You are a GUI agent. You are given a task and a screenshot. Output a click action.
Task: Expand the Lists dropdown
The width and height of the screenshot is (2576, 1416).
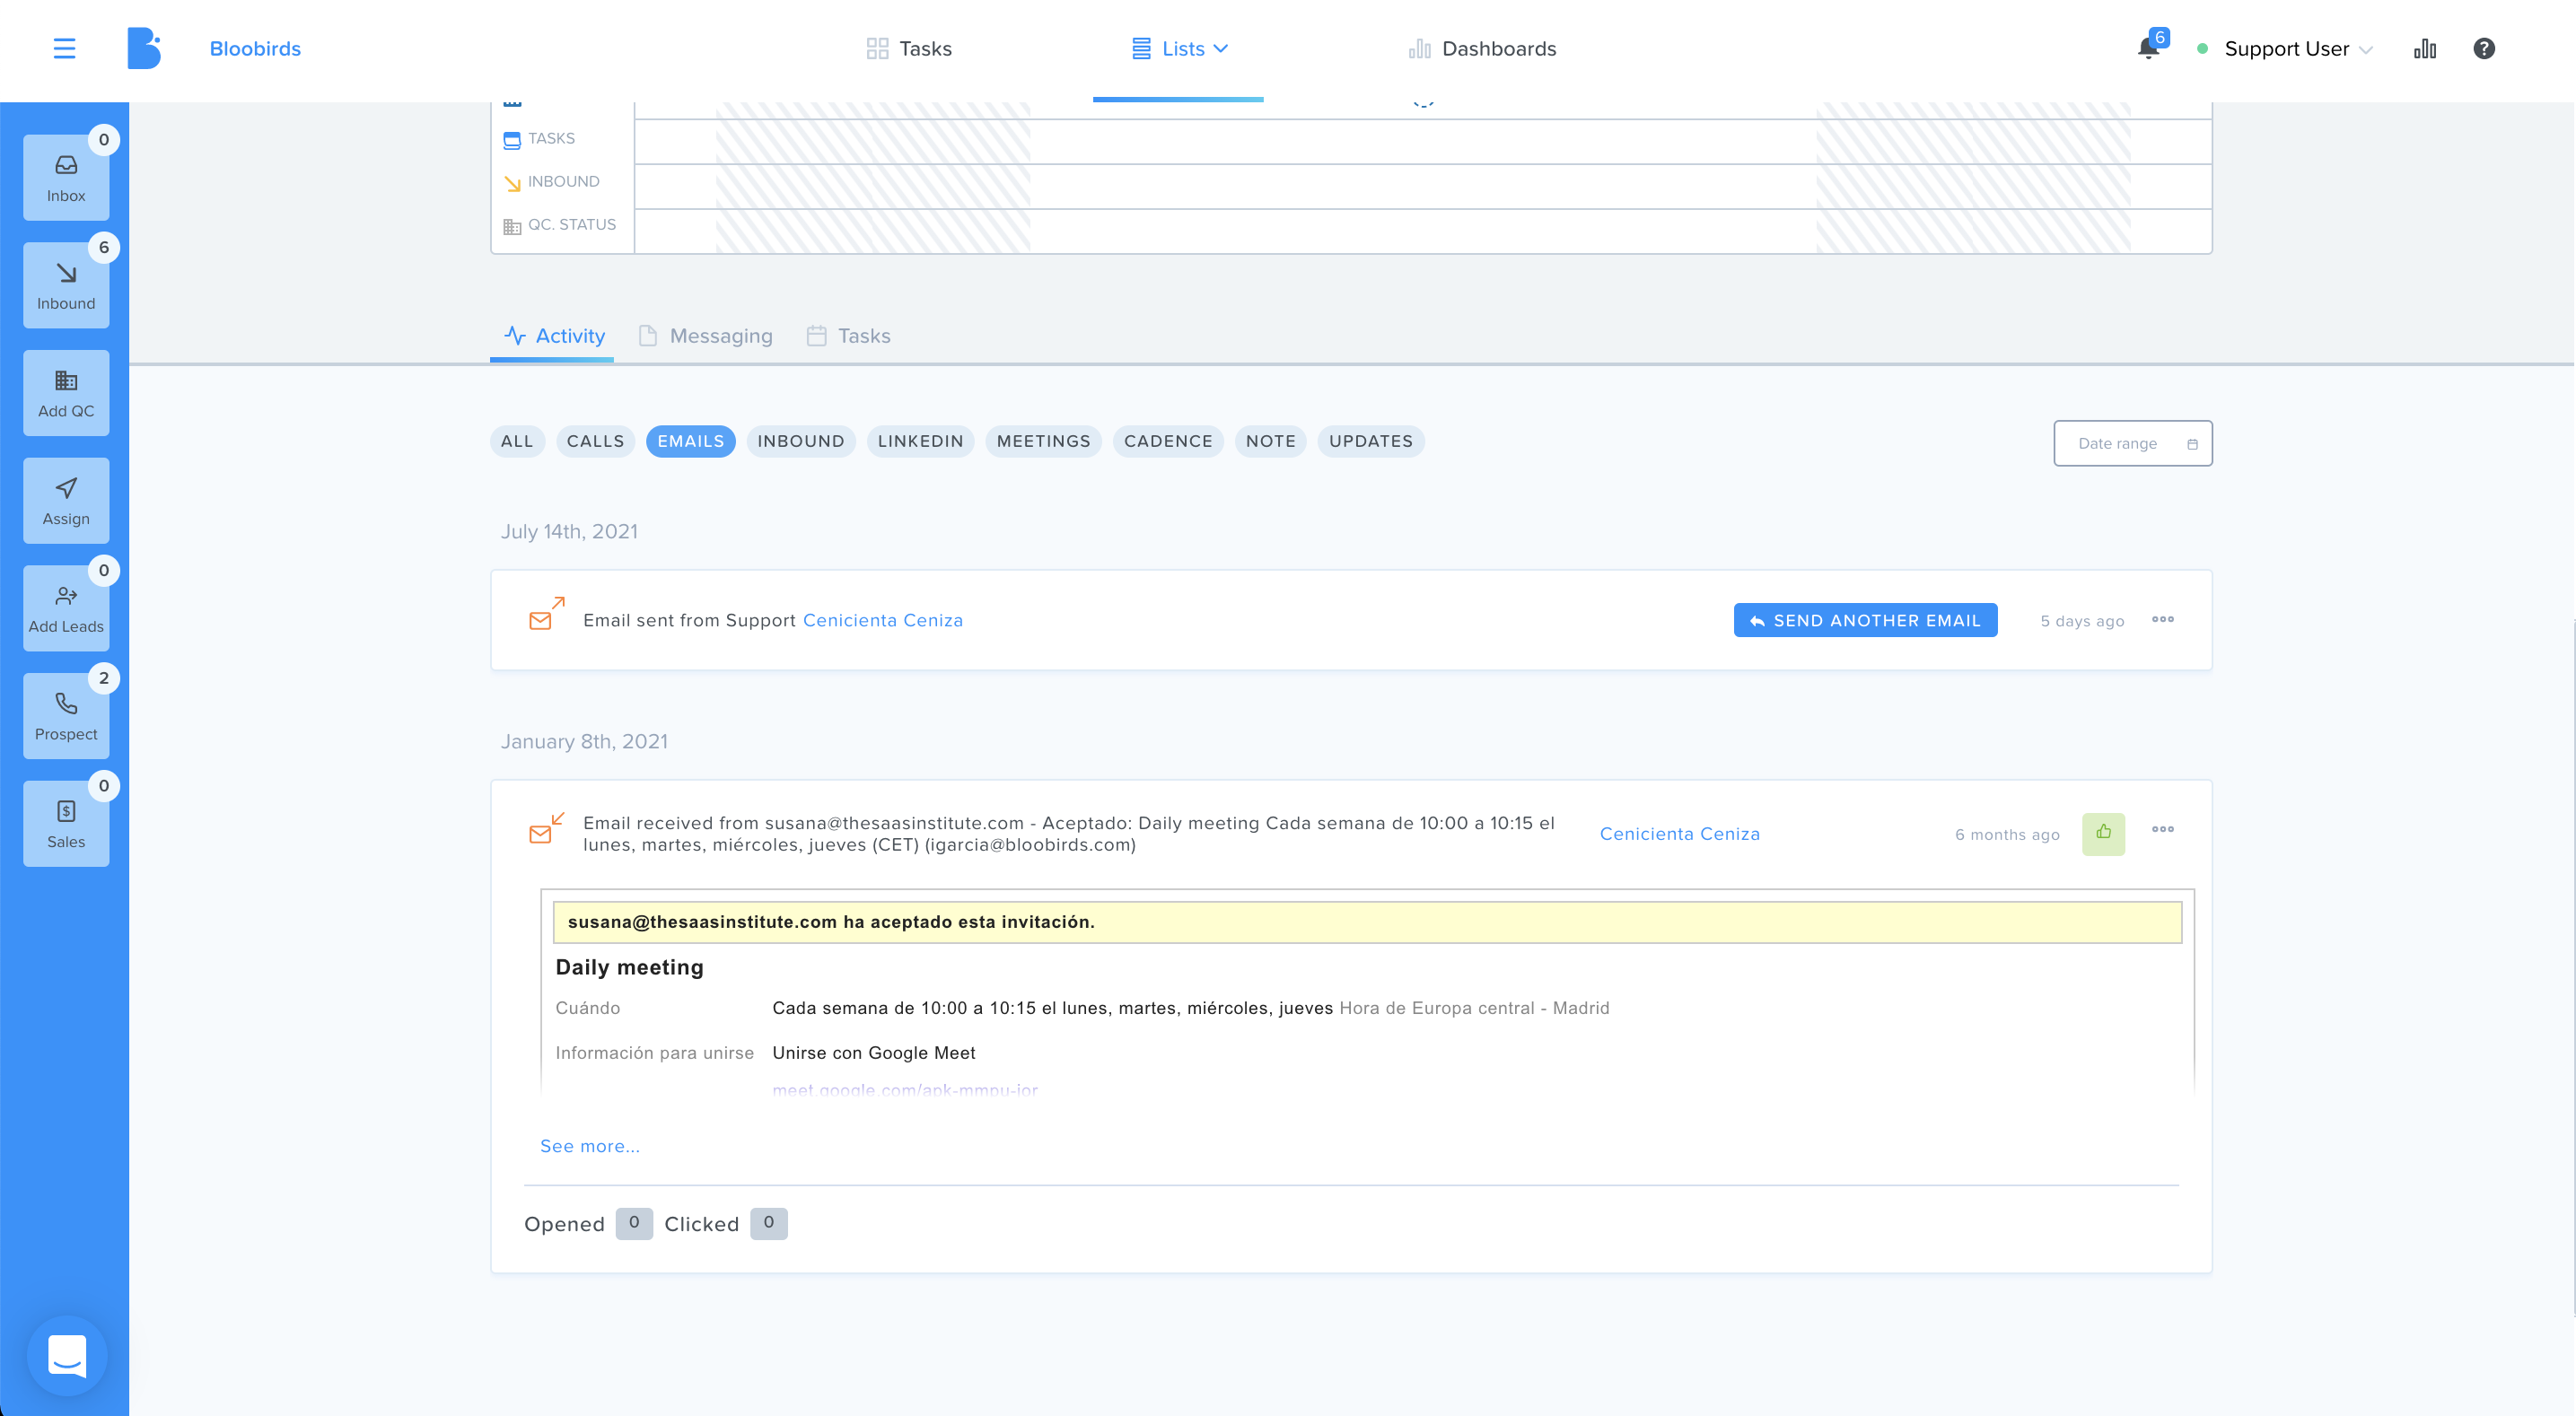pos(1179,48)
